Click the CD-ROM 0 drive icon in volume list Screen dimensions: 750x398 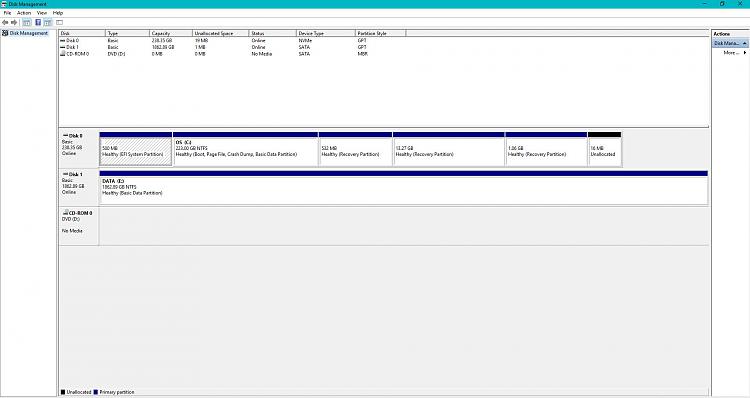(63, 54)
